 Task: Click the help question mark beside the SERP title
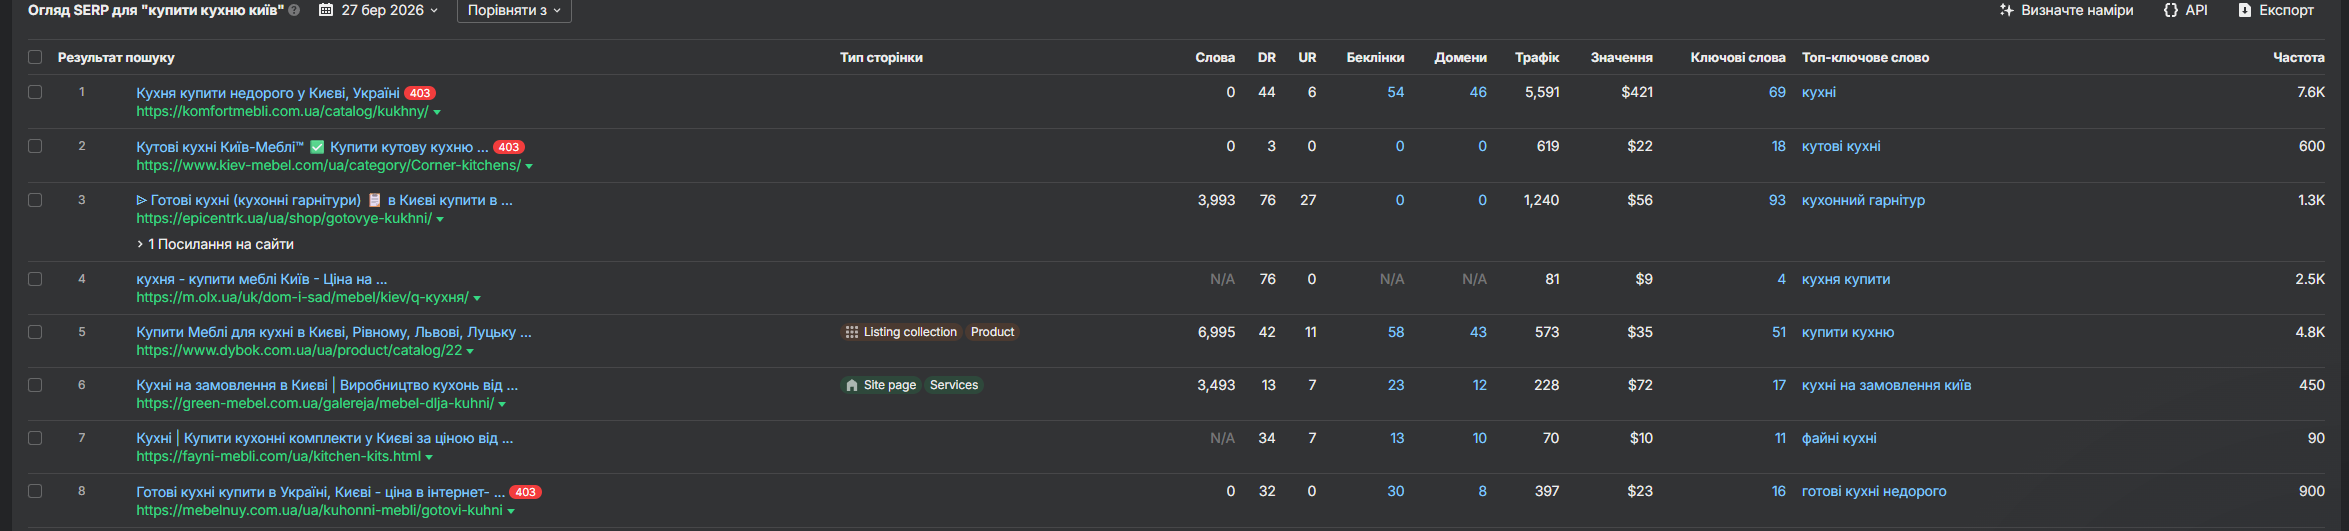pos(294,11)
